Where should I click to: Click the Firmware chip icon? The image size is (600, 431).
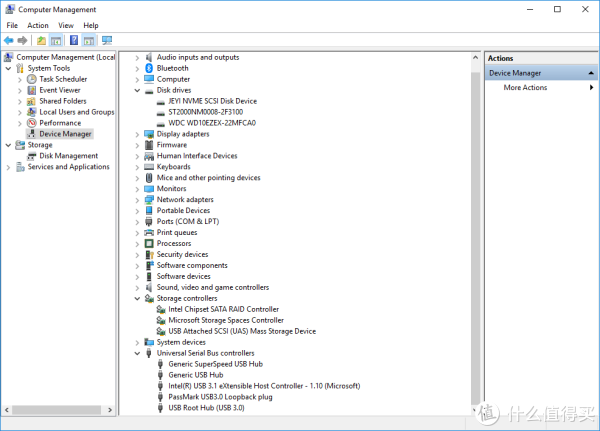tap(149, 145)
